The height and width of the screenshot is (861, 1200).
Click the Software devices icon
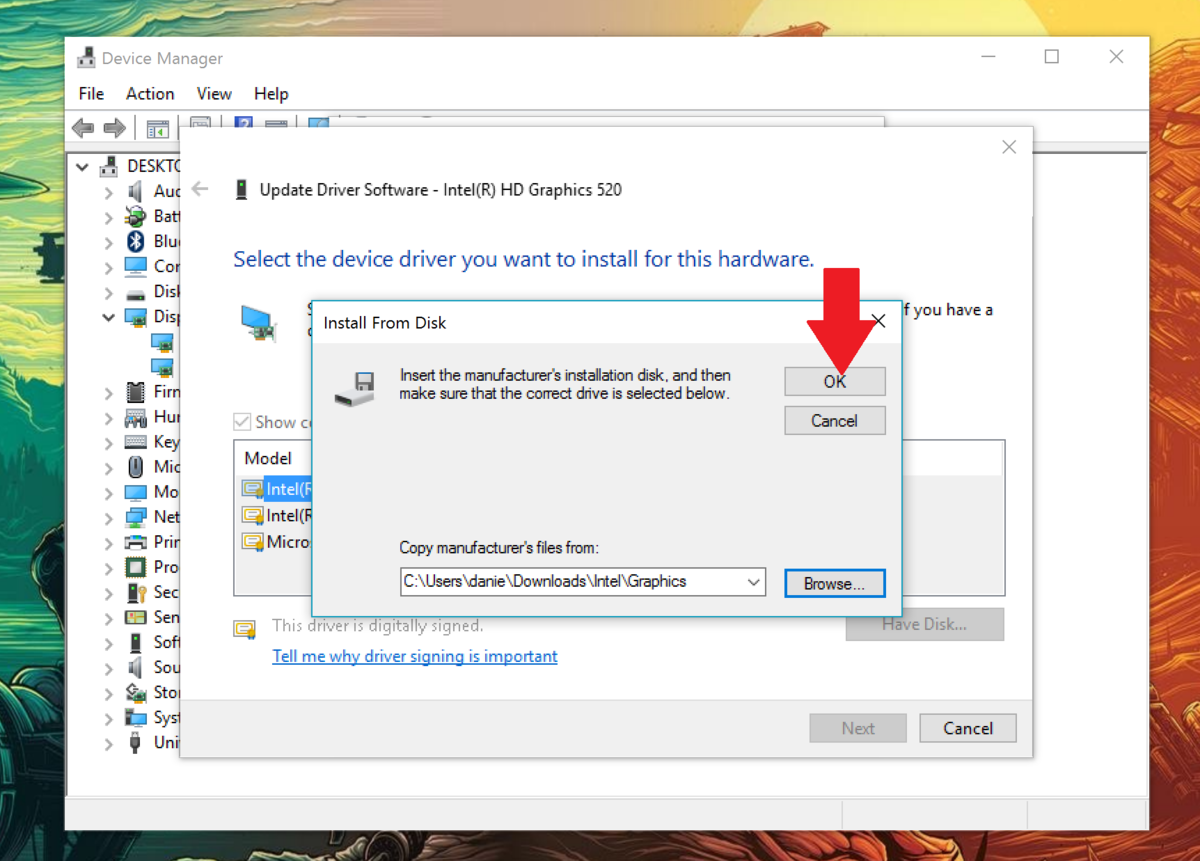[x=136, y=642]
